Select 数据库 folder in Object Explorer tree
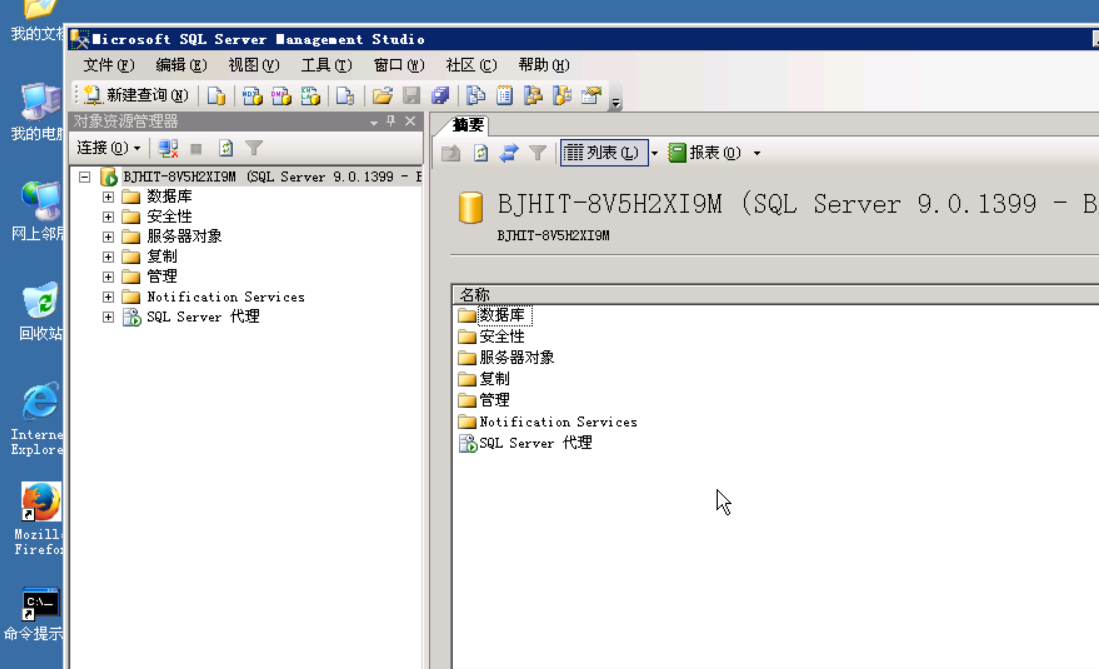 point(169,196)
